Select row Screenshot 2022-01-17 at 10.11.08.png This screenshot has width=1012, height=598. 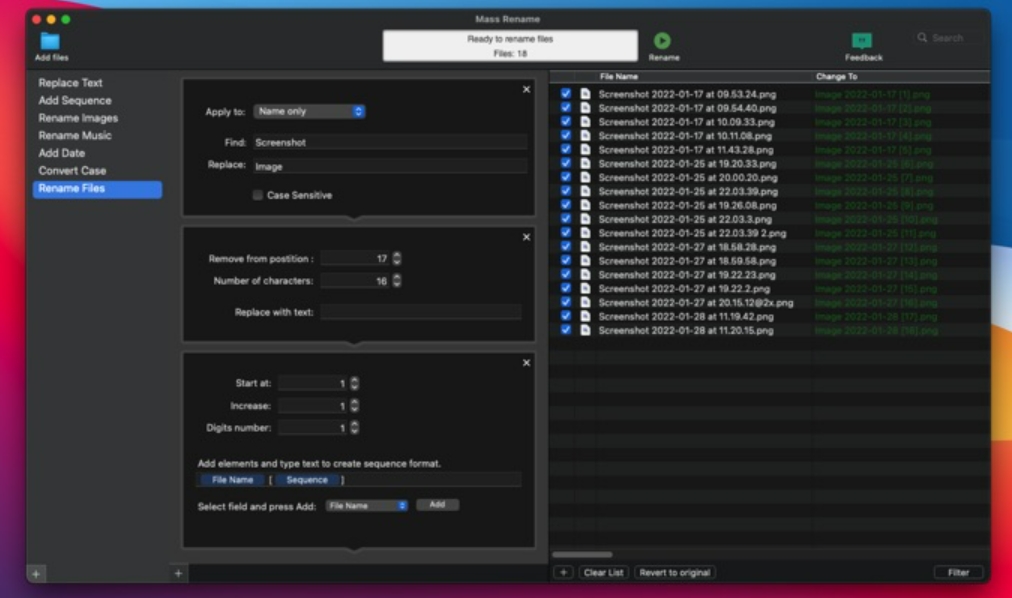[x=769, y=135]
